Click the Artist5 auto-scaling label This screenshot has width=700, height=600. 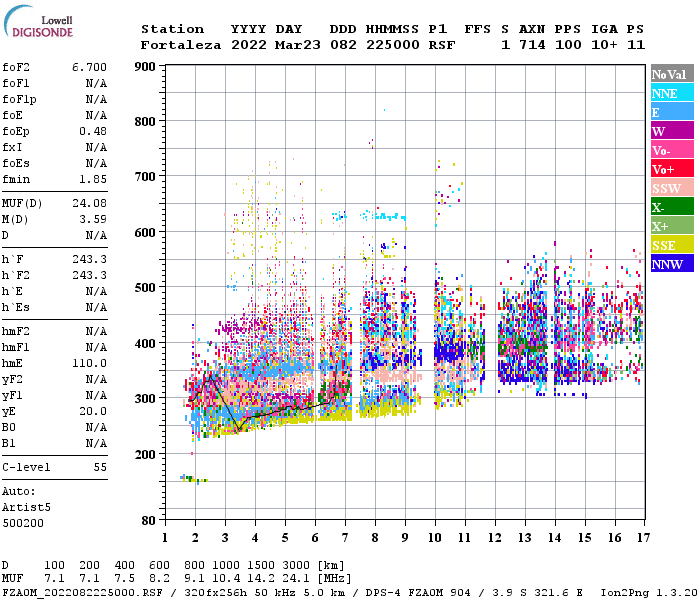[26, 508]
